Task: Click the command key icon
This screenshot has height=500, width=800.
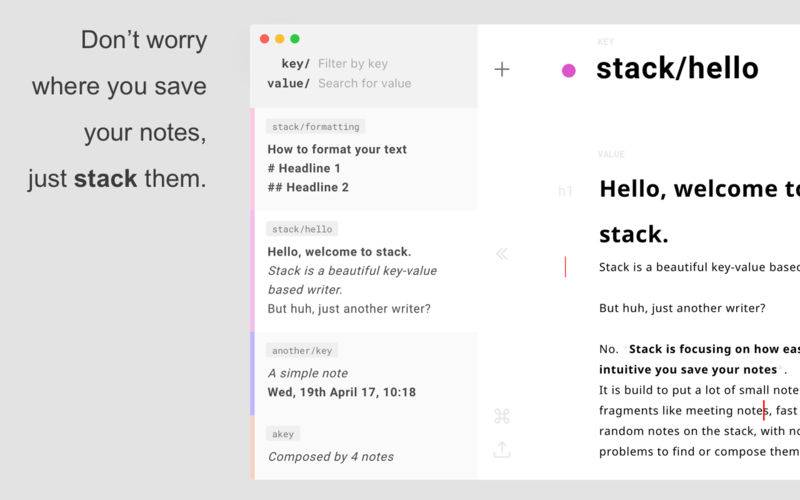Action: (502, 416)
